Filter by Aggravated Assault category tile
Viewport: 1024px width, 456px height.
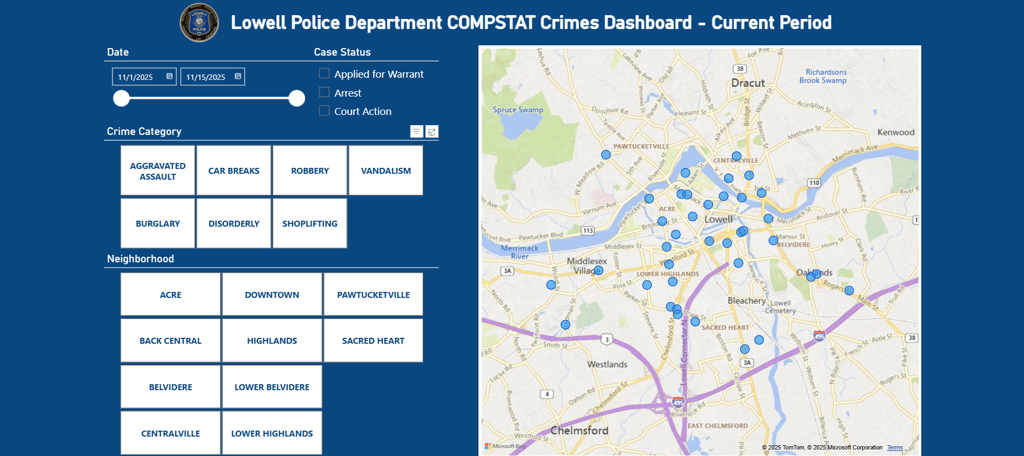[x=157, y=171]
